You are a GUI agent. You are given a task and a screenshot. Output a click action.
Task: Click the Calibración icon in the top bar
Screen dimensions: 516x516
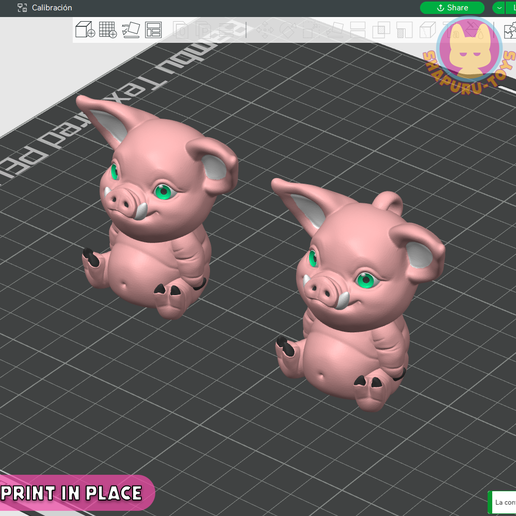[x=22, y=8]
